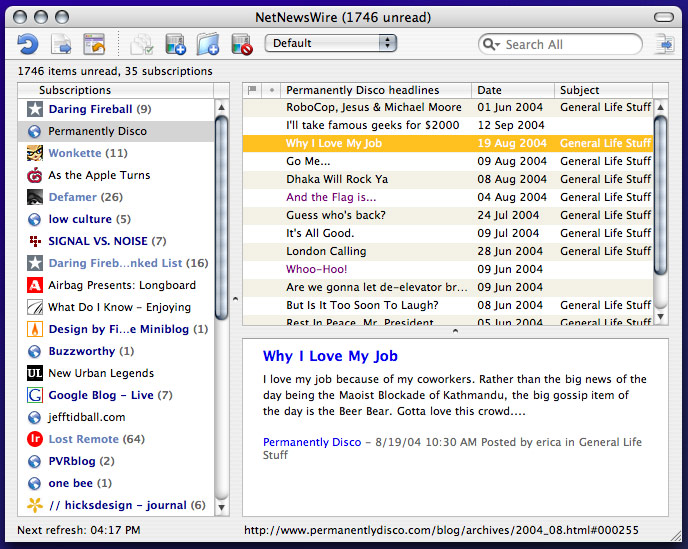
Task: Click the subscriptions list scroll-down arrow
Action: pyautogui.click(x=222, y=508)
